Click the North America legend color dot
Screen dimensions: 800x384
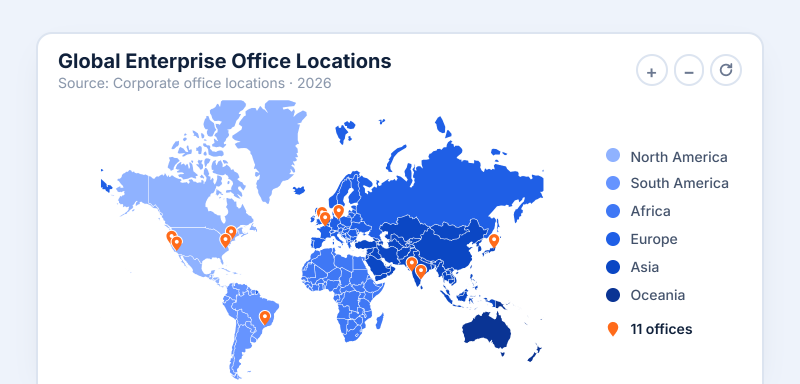[613, 156]
